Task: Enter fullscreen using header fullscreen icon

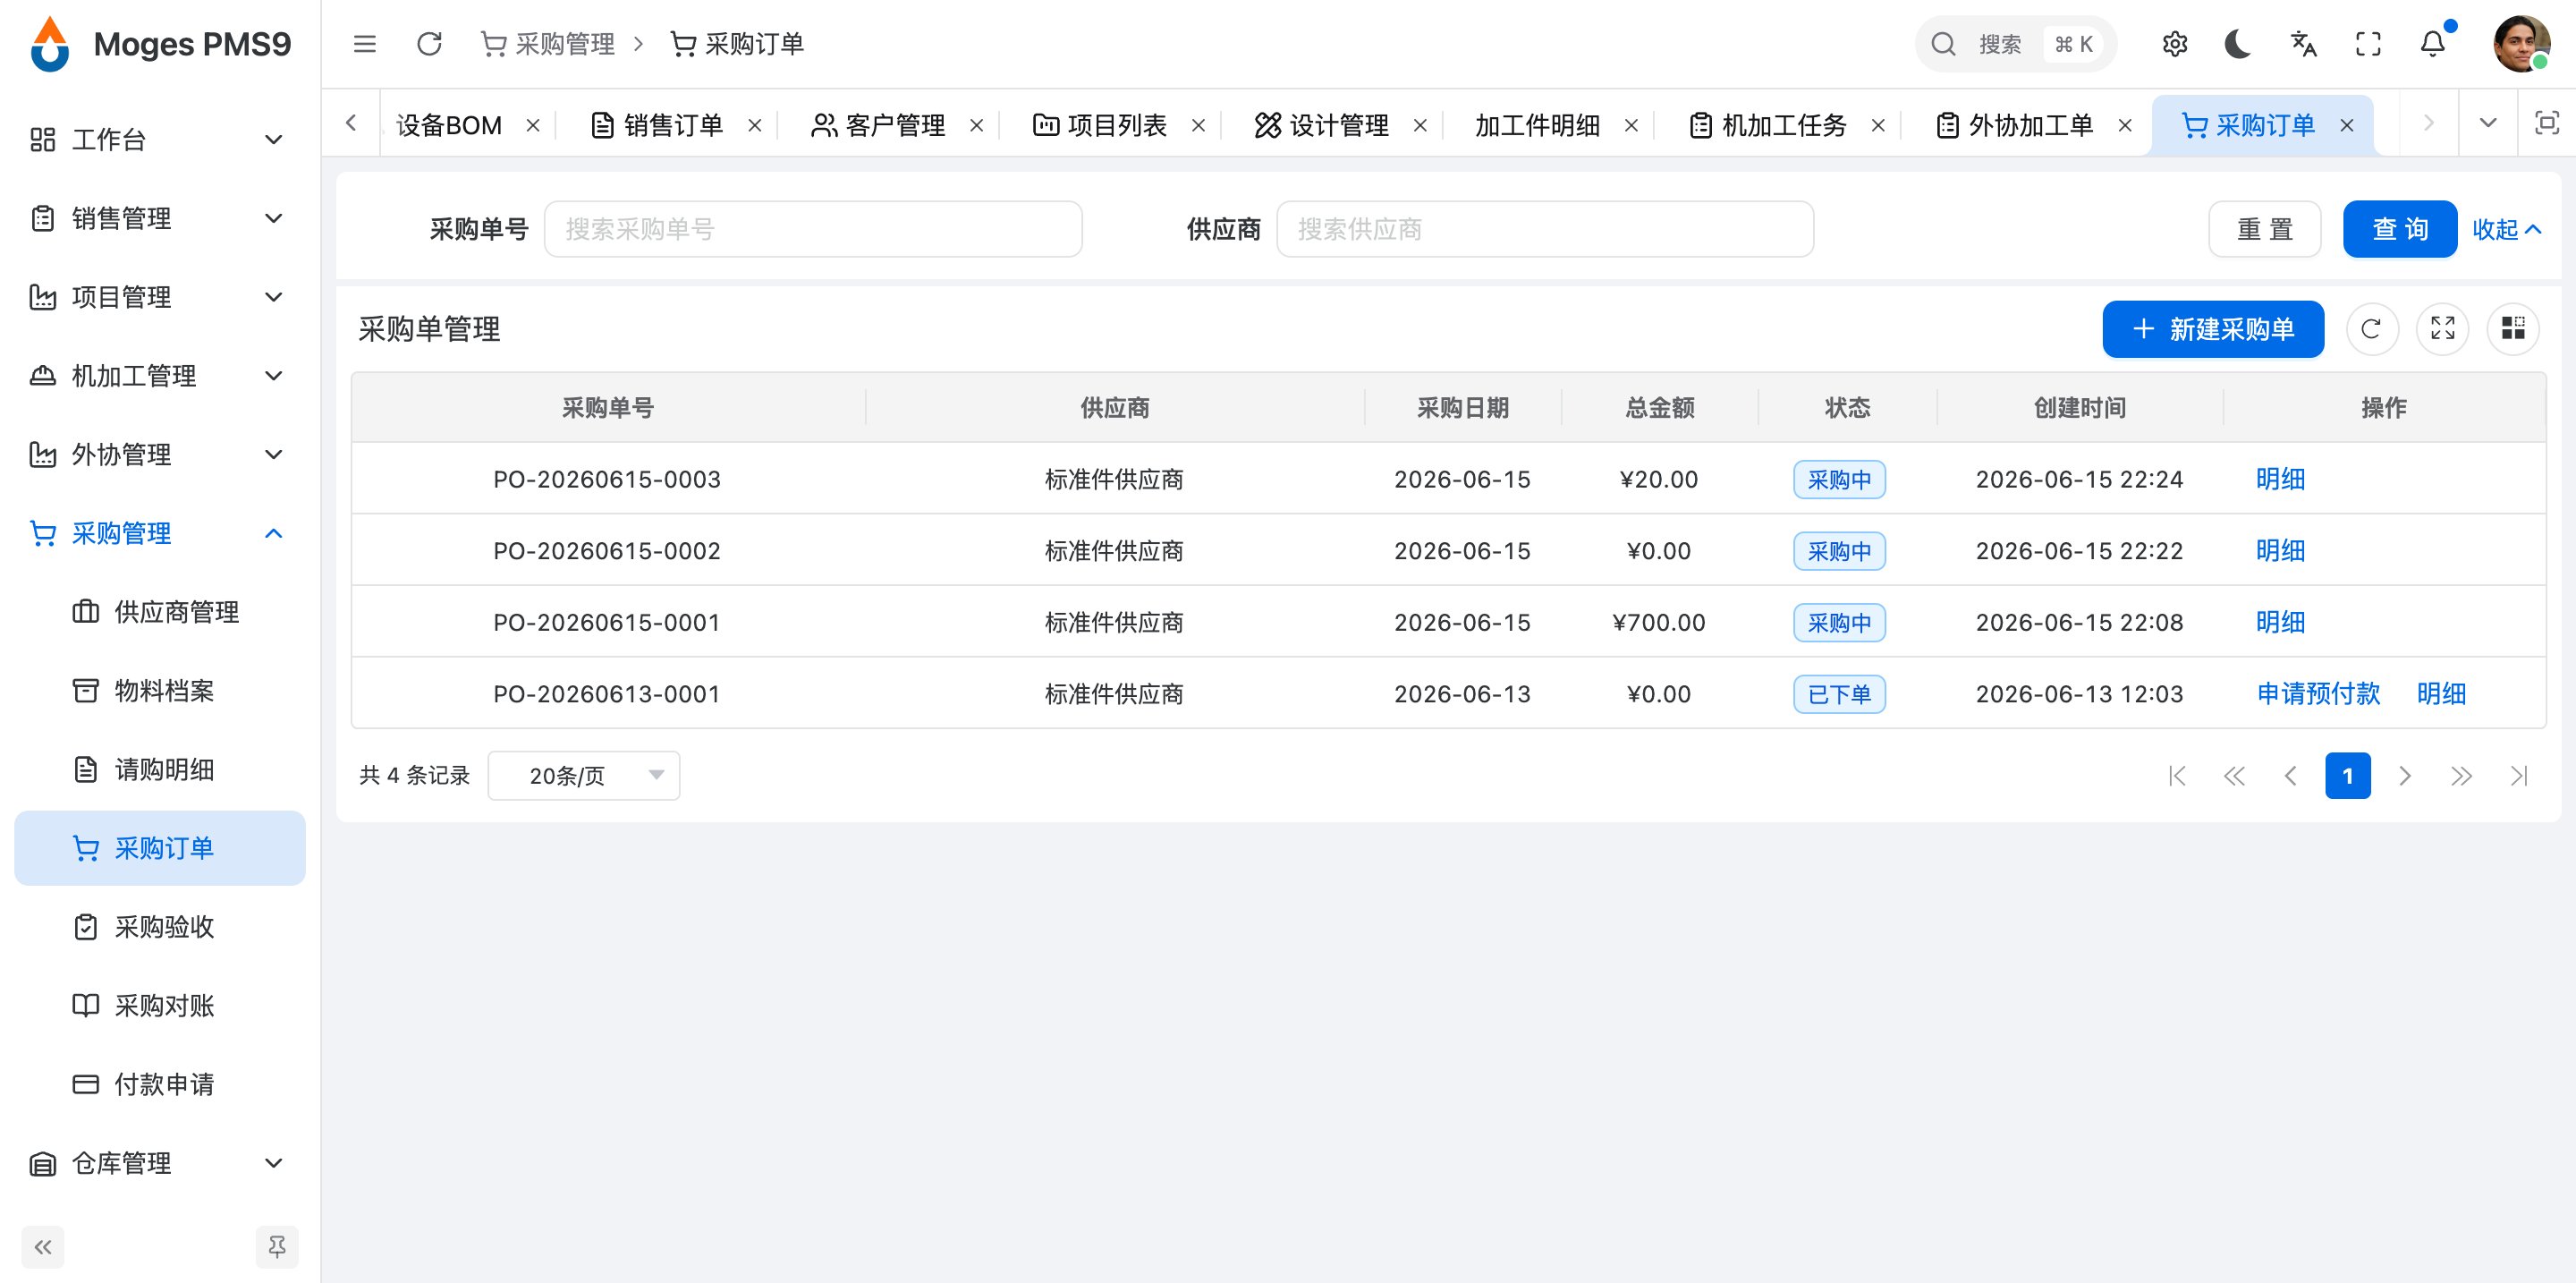Action: coord(2368,44)
